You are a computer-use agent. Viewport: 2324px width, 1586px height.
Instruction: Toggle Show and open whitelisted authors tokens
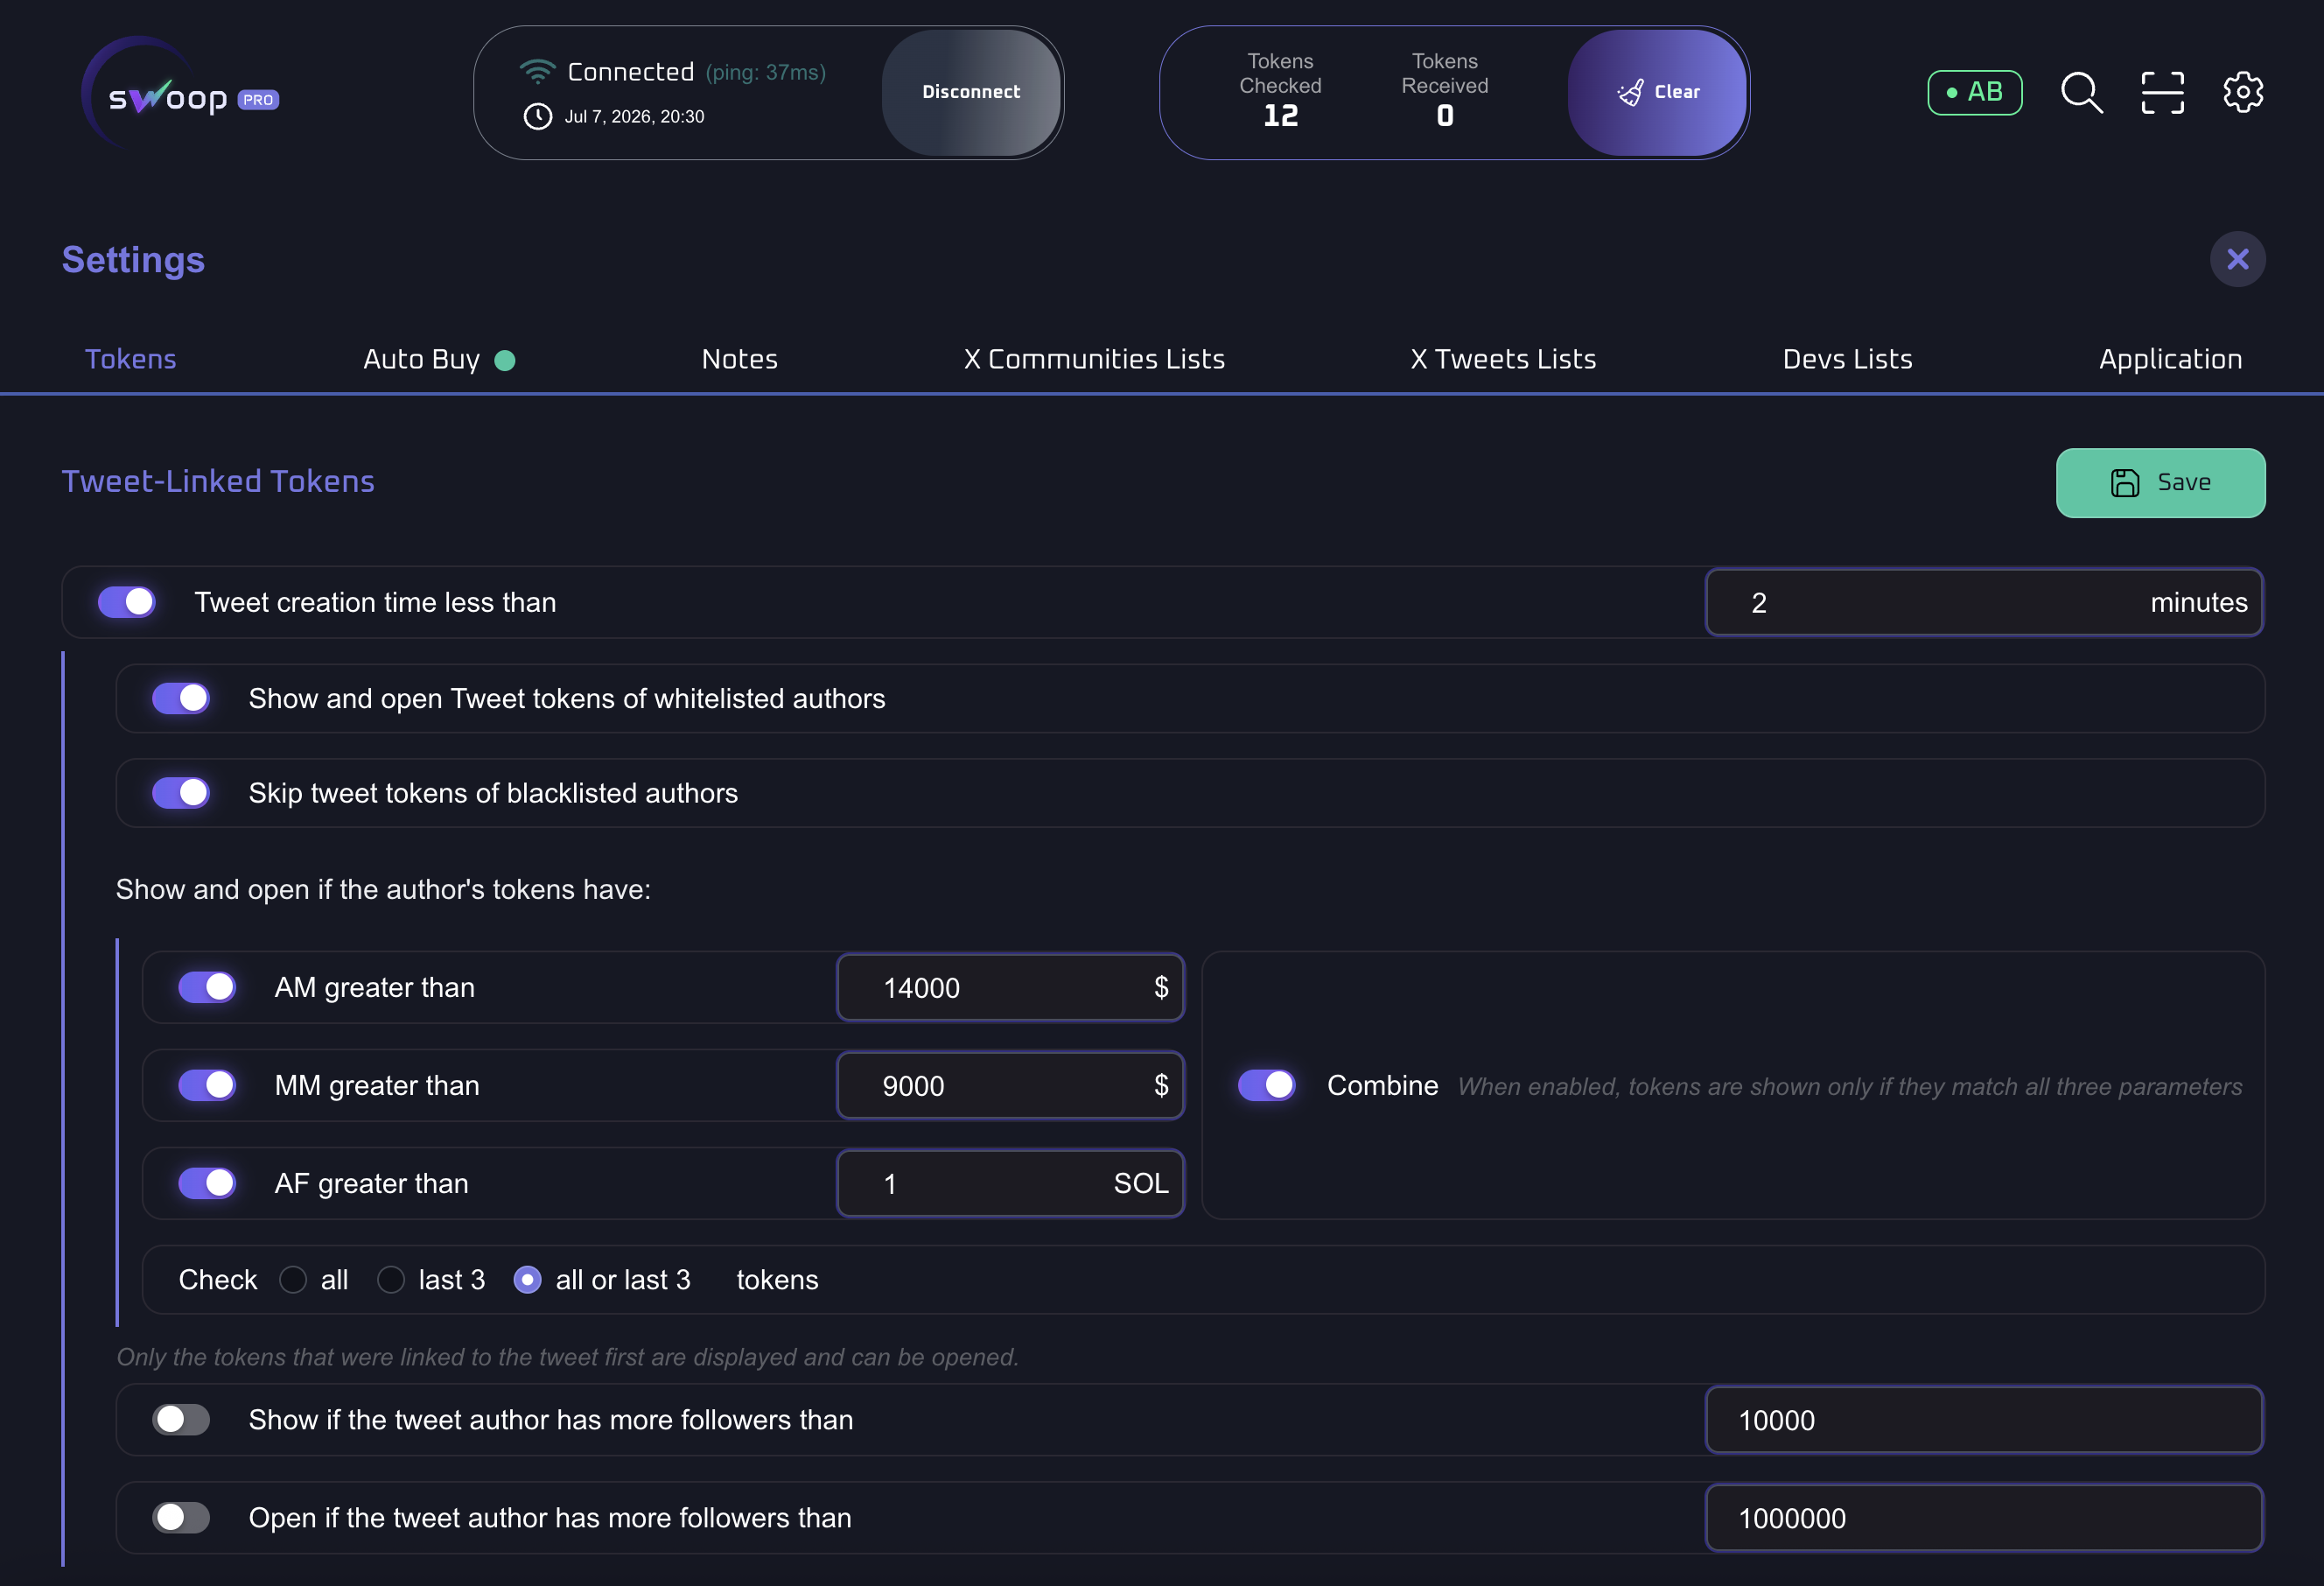[181, 698]
